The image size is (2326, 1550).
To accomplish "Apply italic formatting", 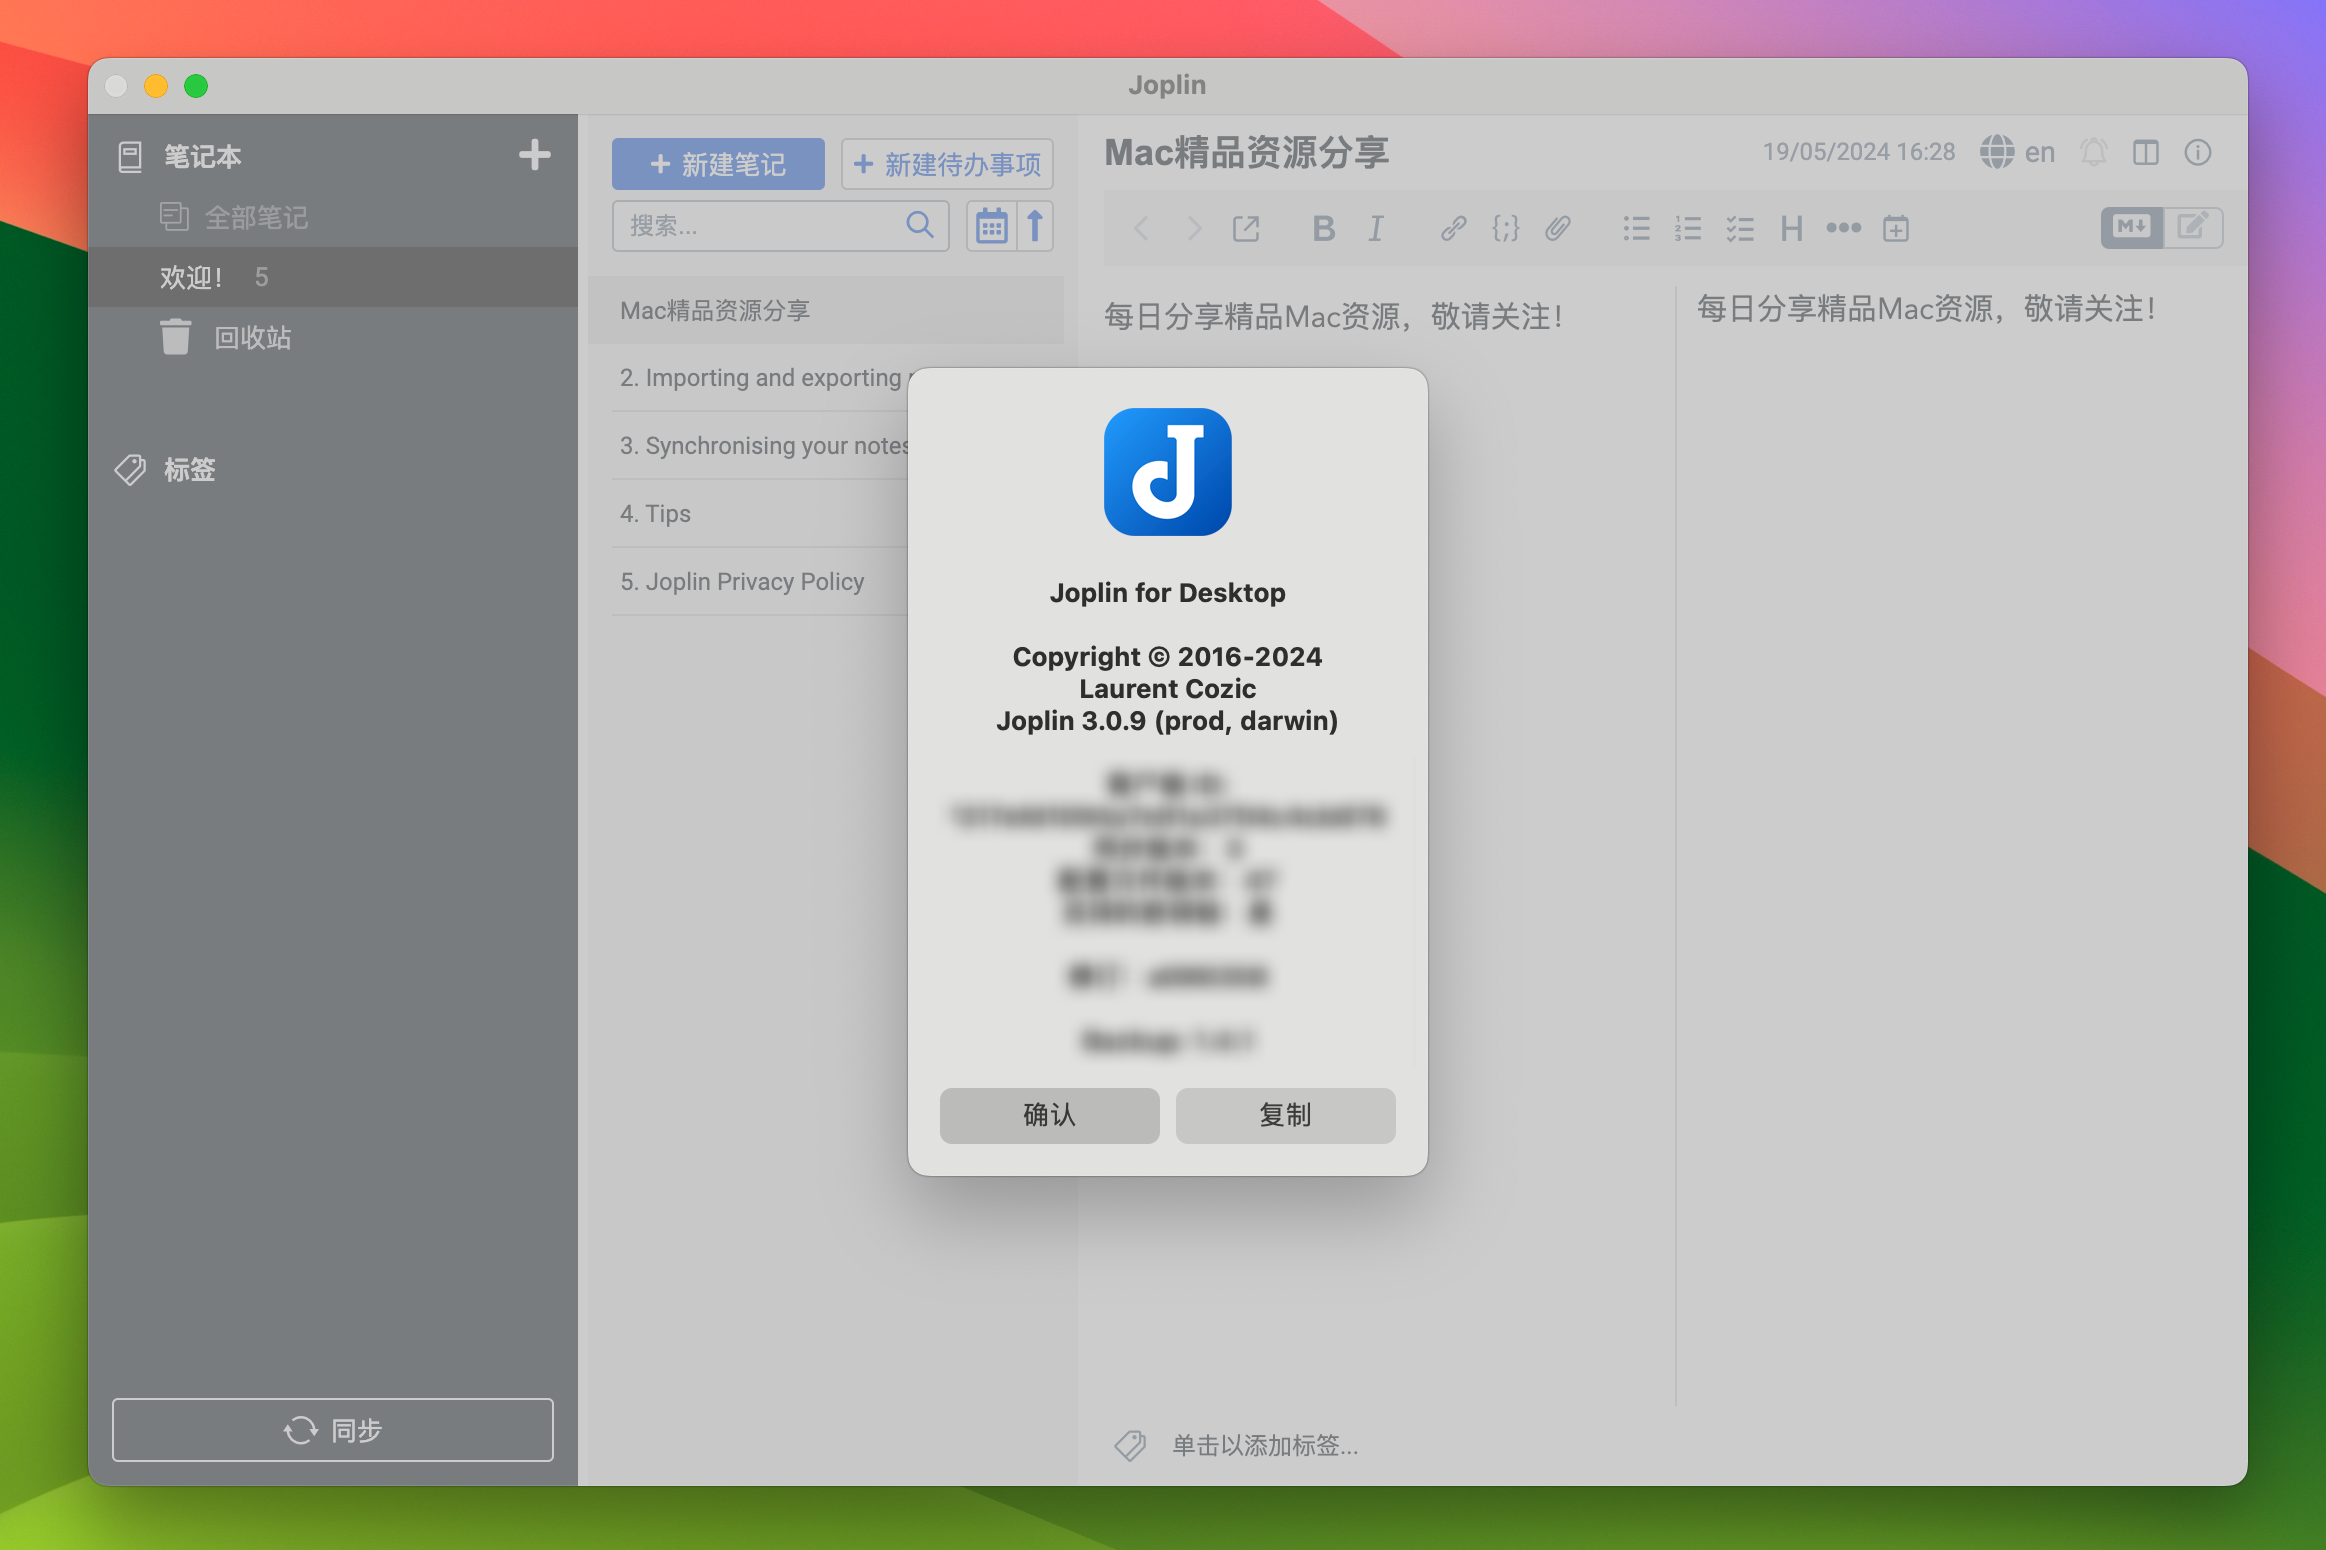I will pyautogui.click(x=1376, y=229).
